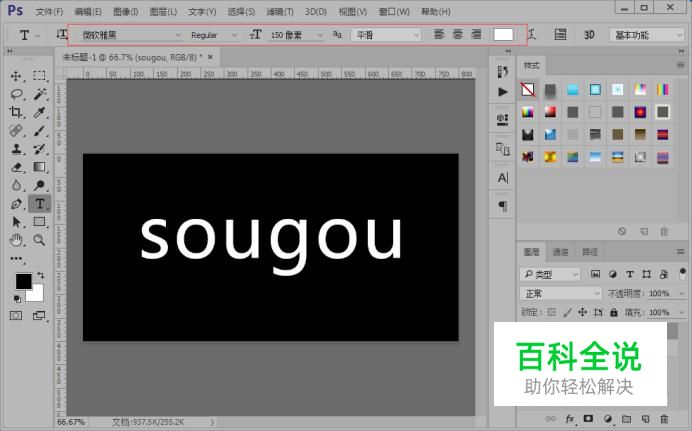Toggle Quick Mask mode

pos(16,315)
